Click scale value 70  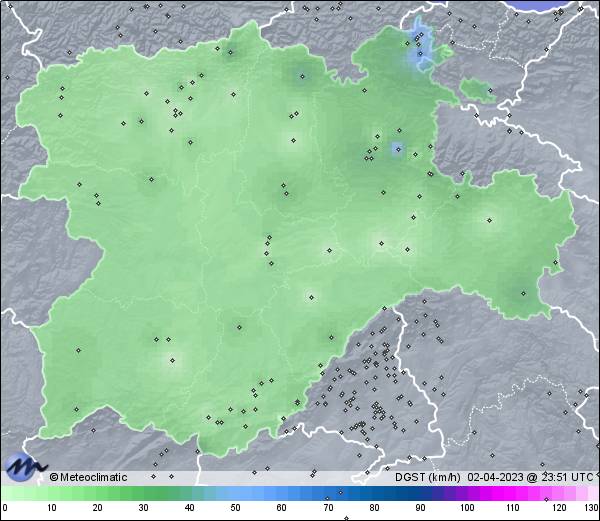[328, 508]
